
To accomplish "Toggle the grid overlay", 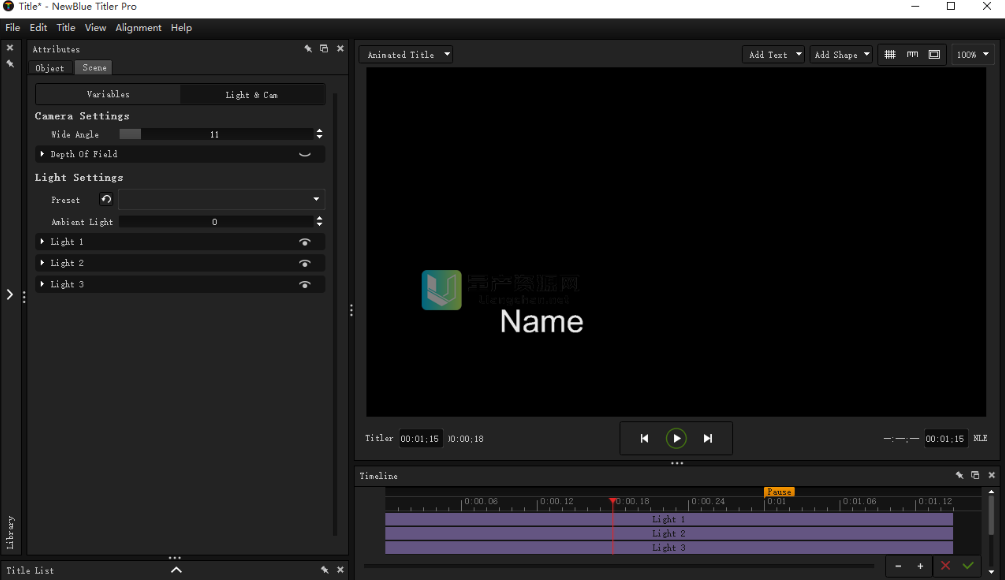I will pos(890,54).
